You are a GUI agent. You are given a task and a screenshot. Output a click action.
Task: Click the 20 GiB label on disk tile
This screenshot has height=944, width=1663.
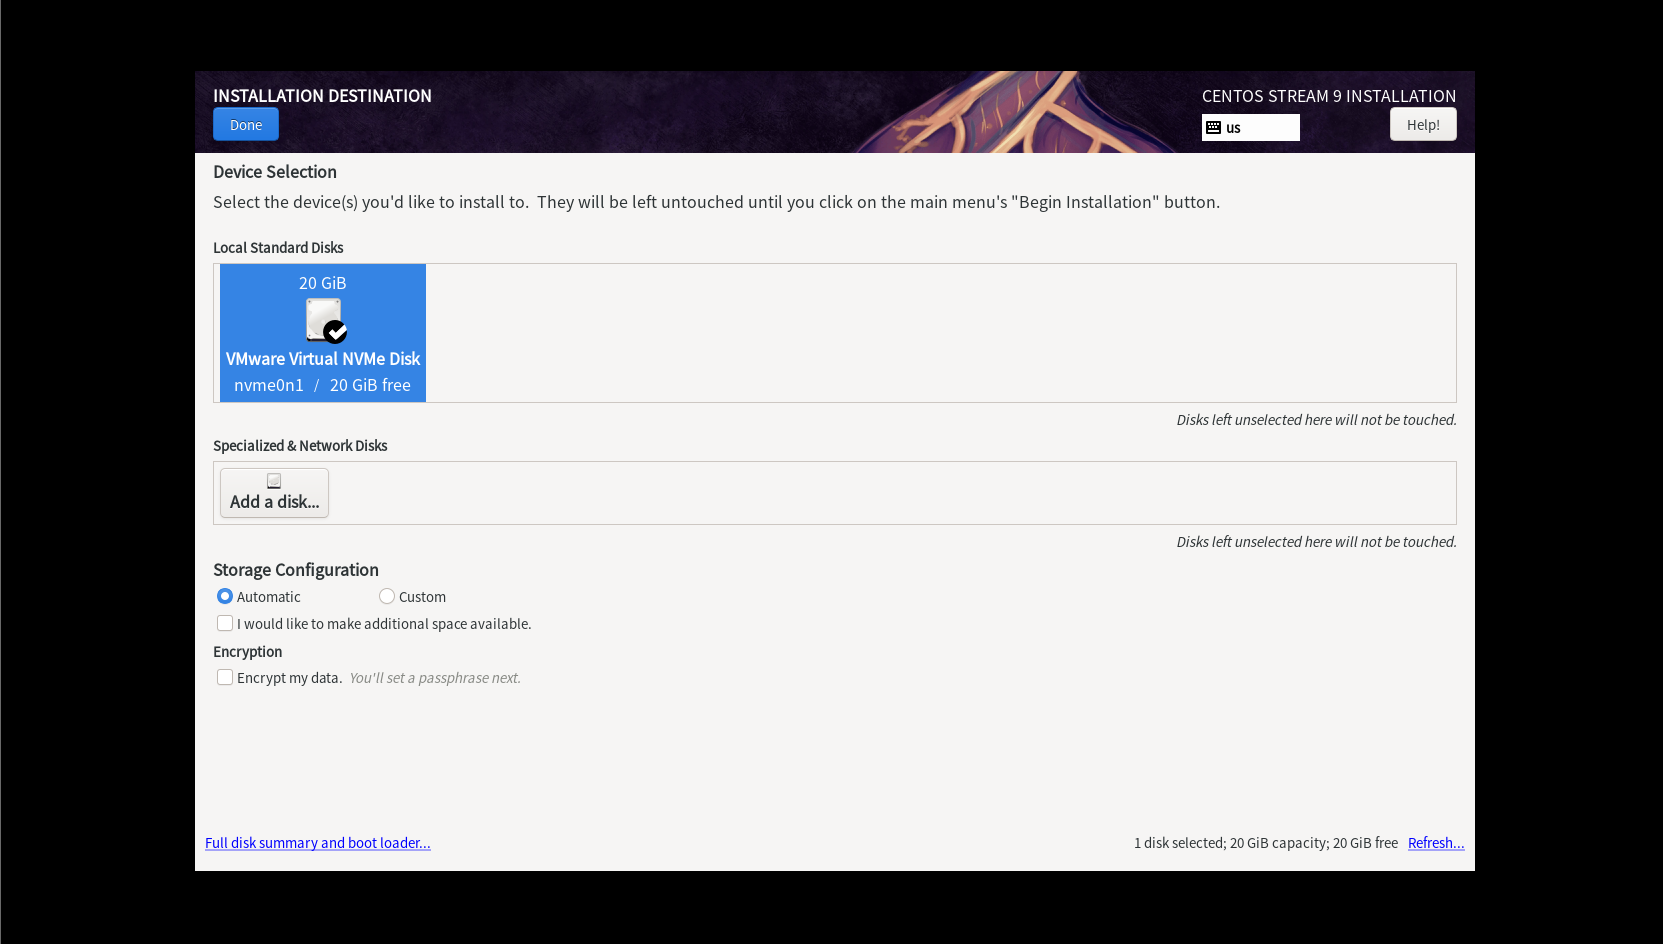click(x=323, y=283)
